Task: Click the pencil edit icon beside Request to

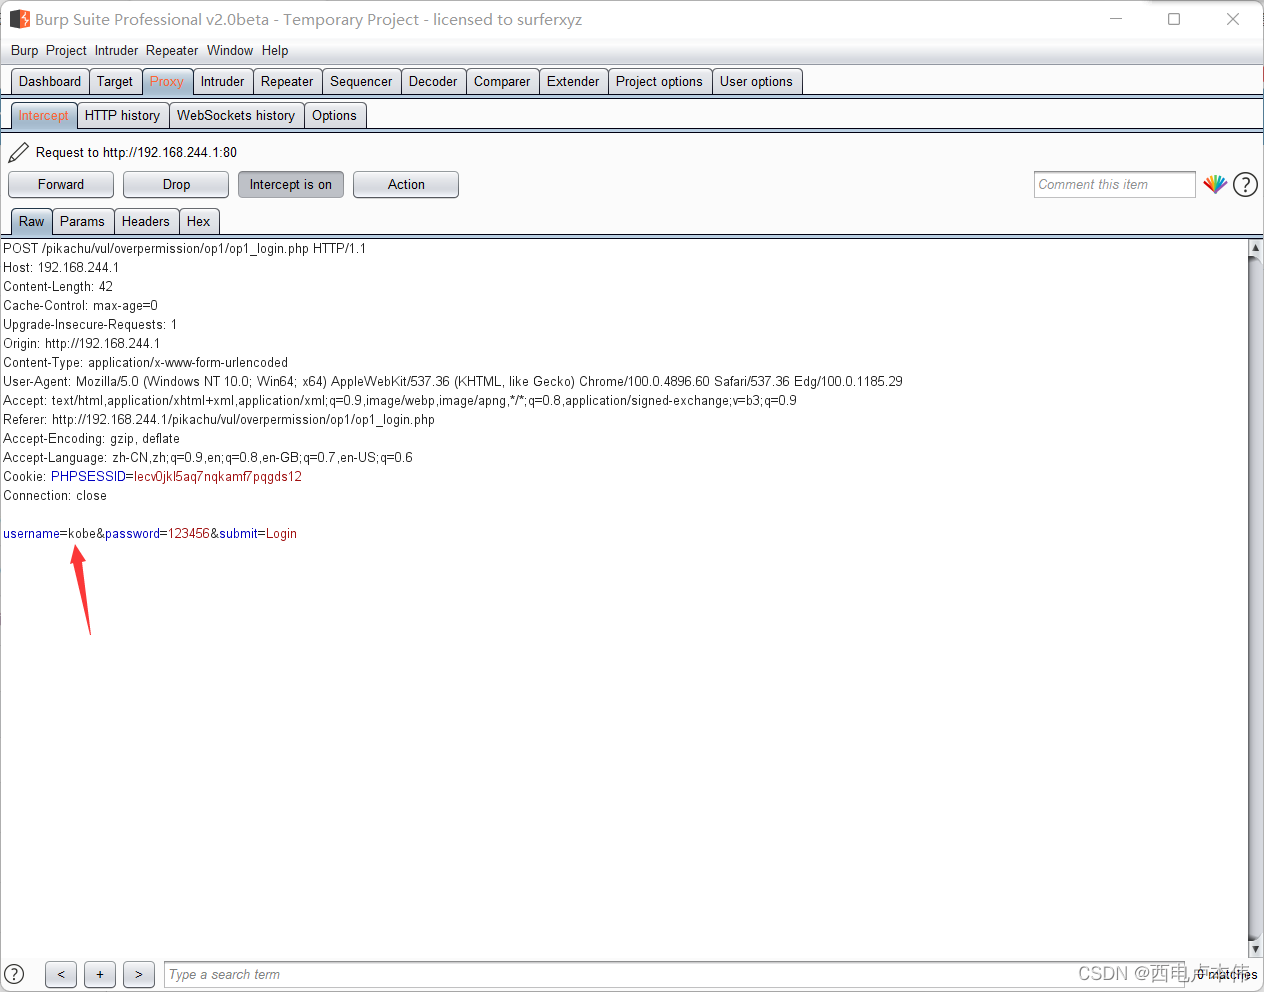Action: 18,152
